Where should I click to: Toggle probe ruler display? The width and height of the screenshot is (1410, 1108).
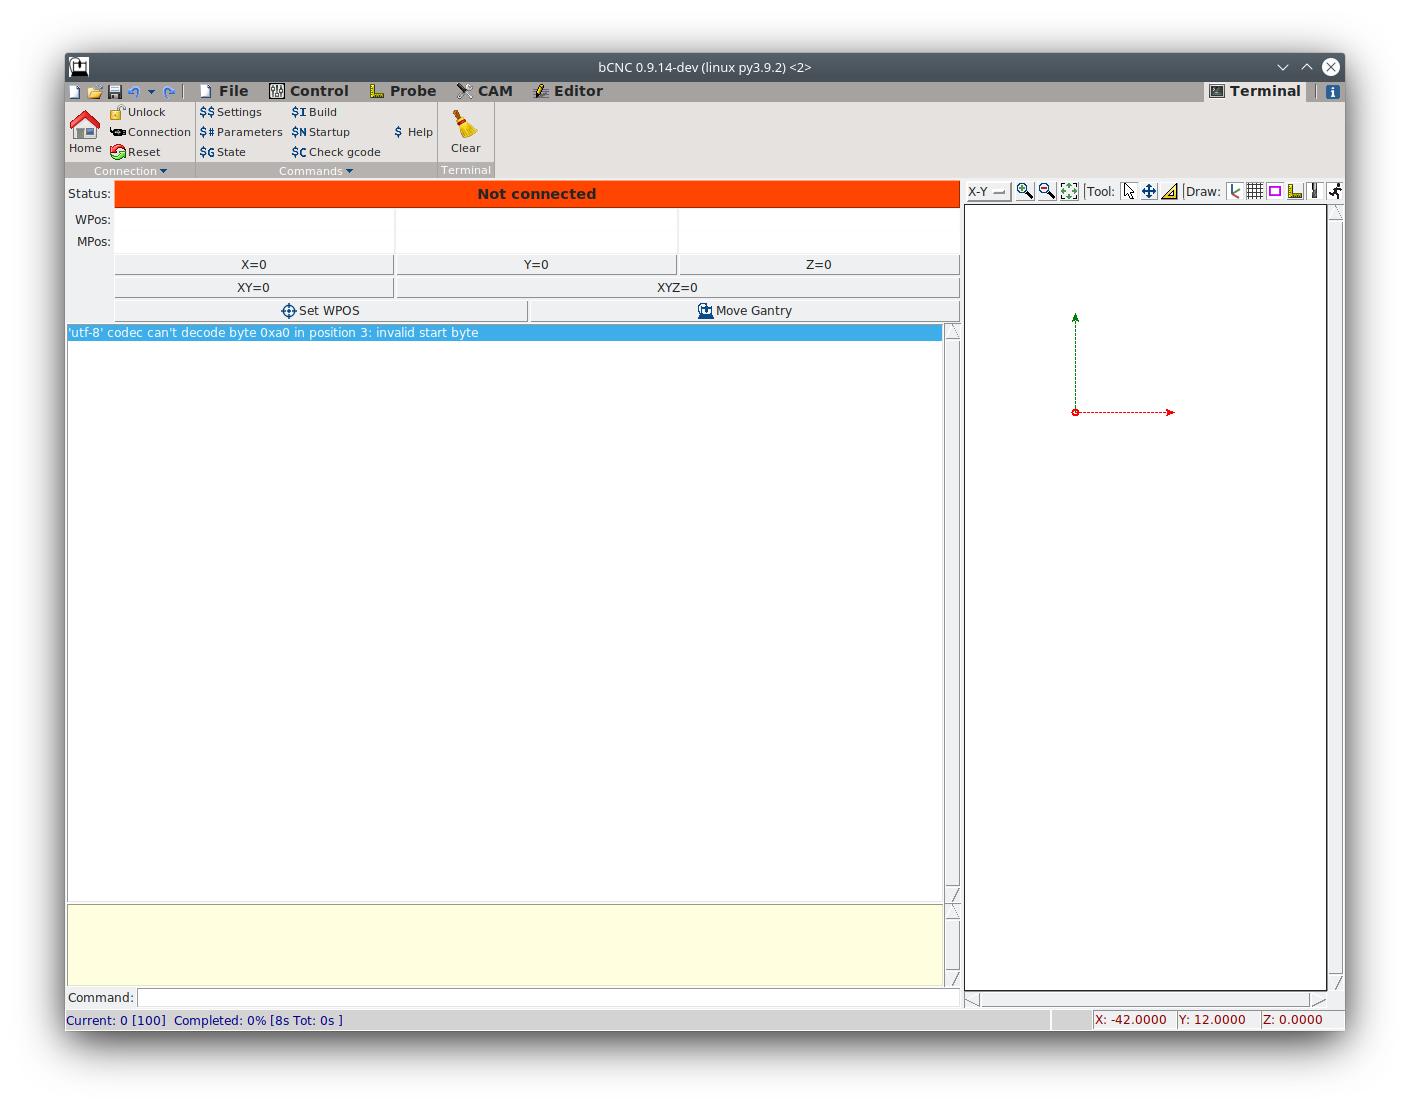(x=1295, y=191)
